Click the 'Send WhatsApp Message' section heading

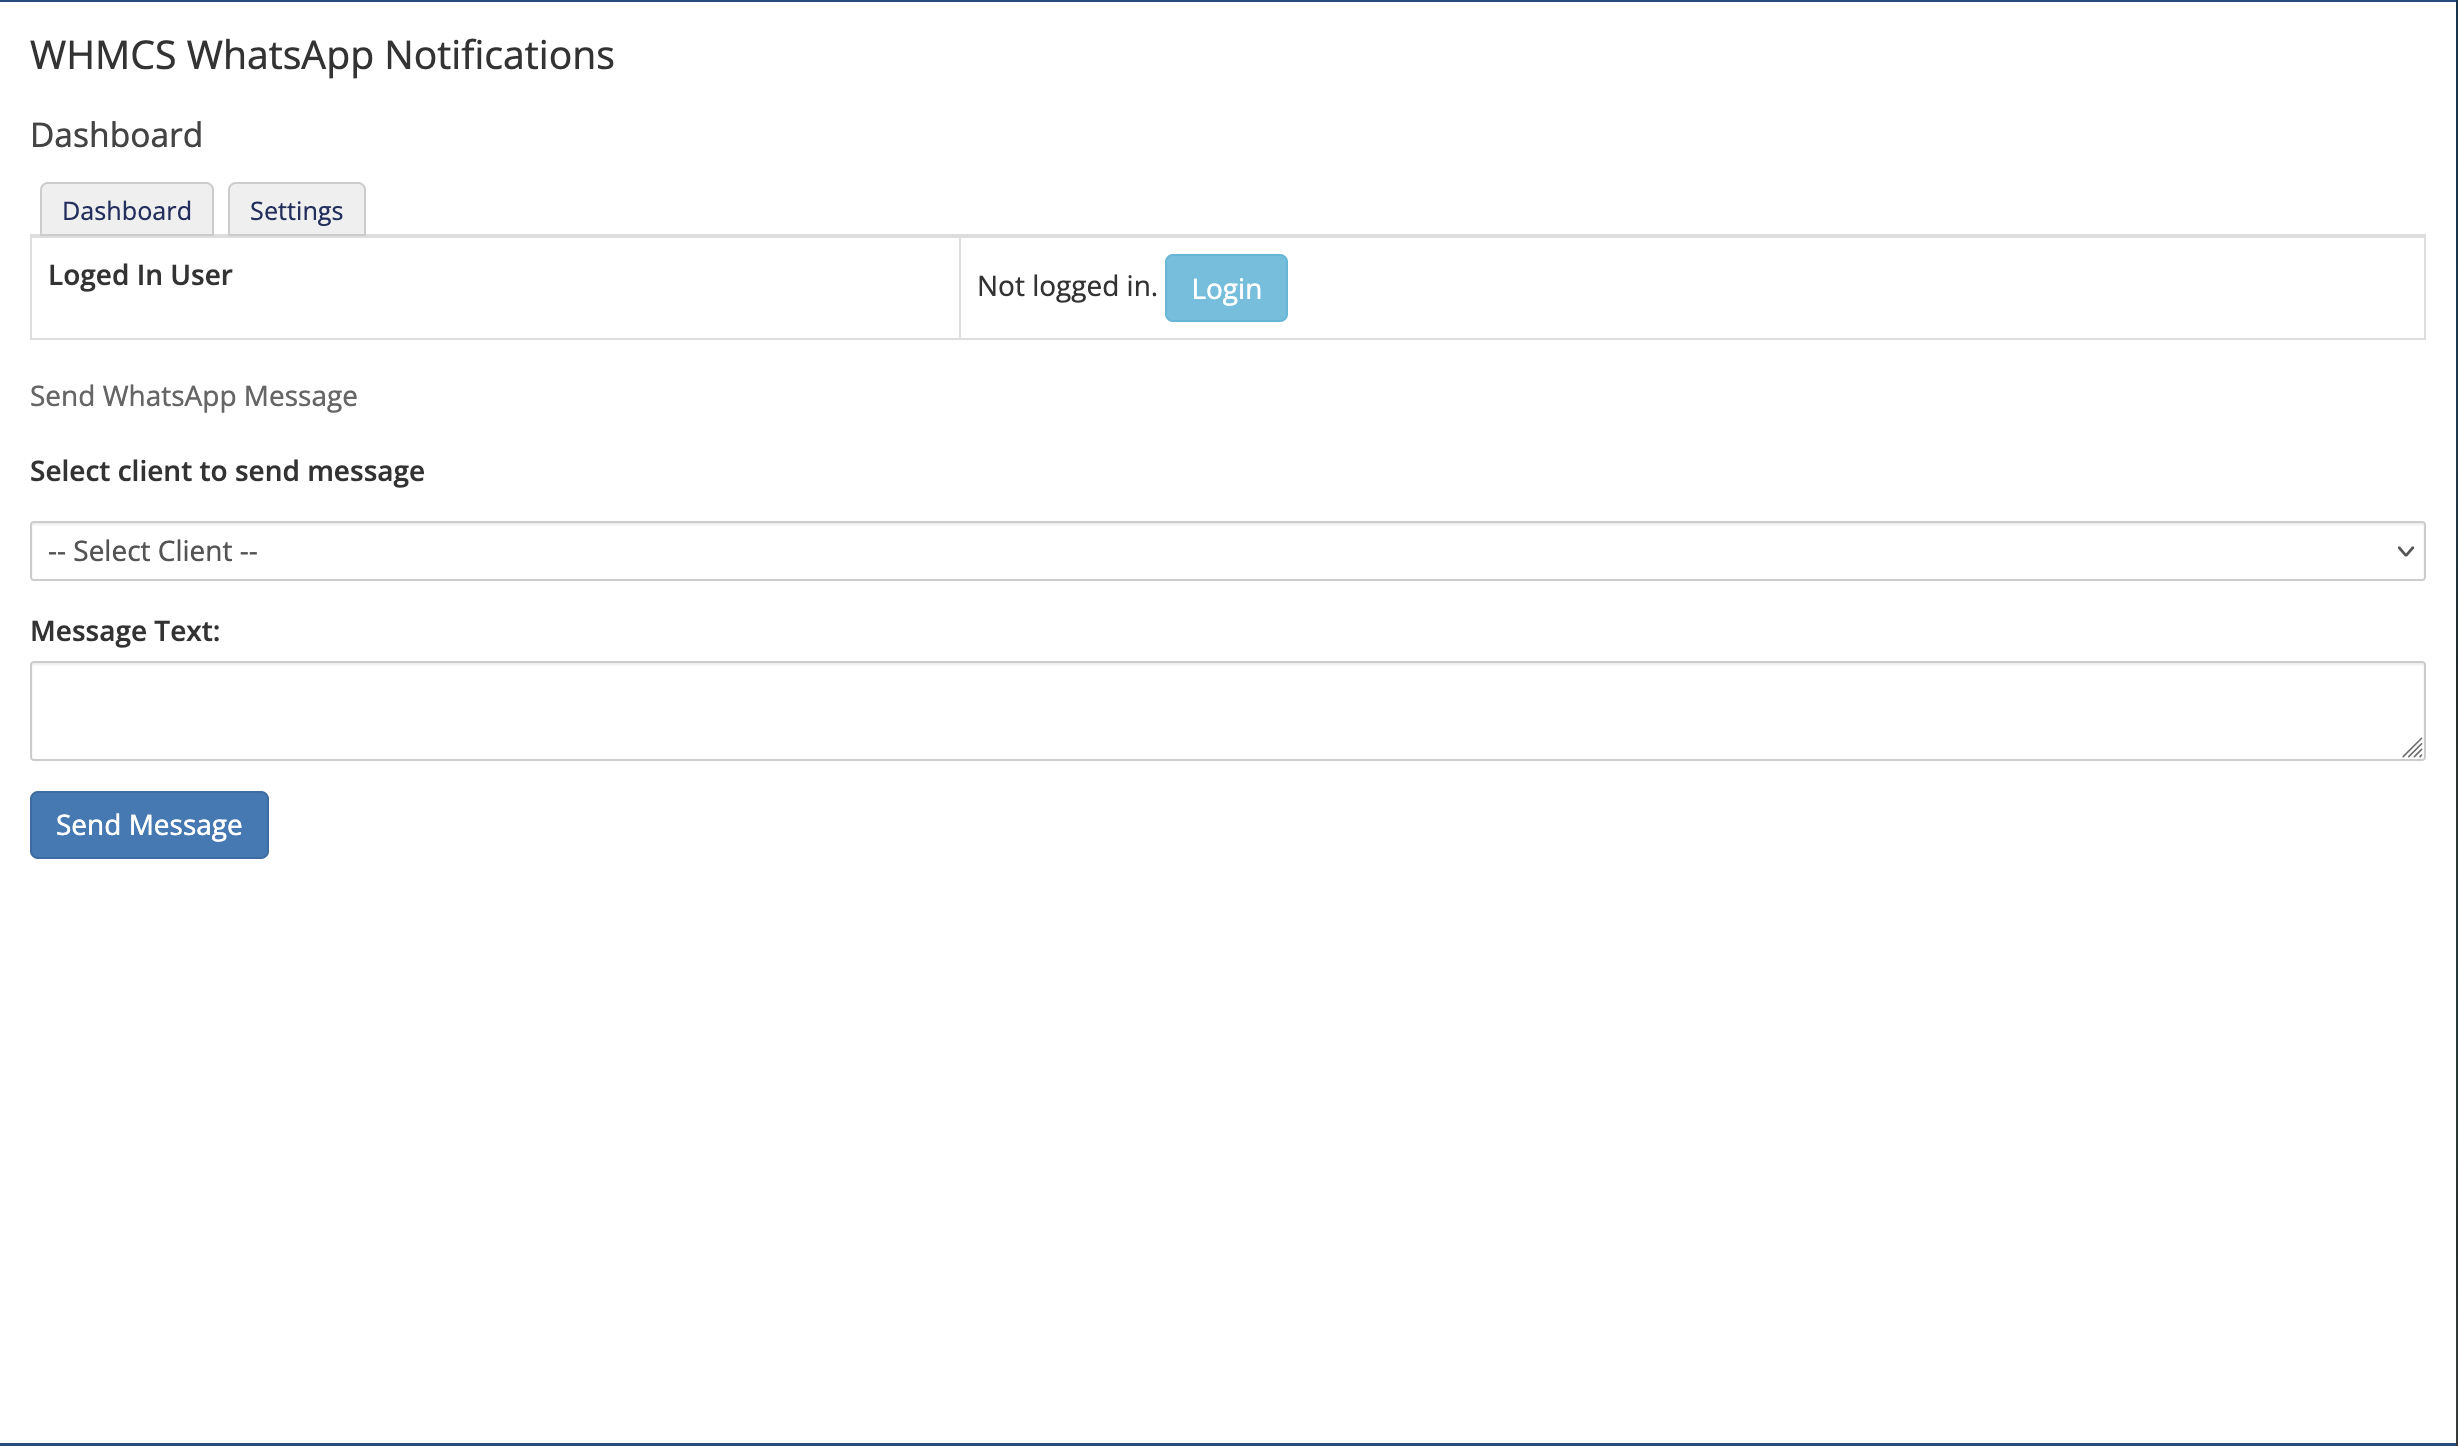coord(193,396)
